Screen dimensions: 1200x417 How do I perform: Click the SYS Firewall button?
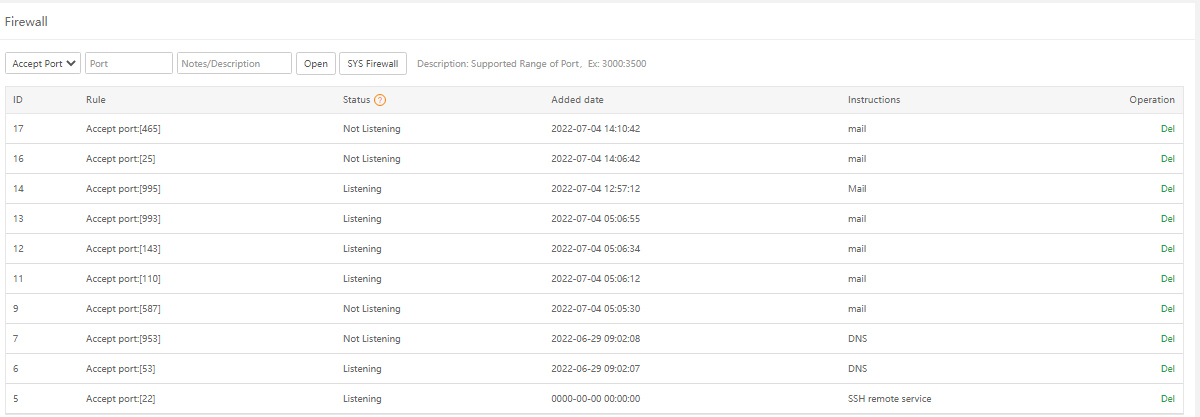click(x=373, y=64)
